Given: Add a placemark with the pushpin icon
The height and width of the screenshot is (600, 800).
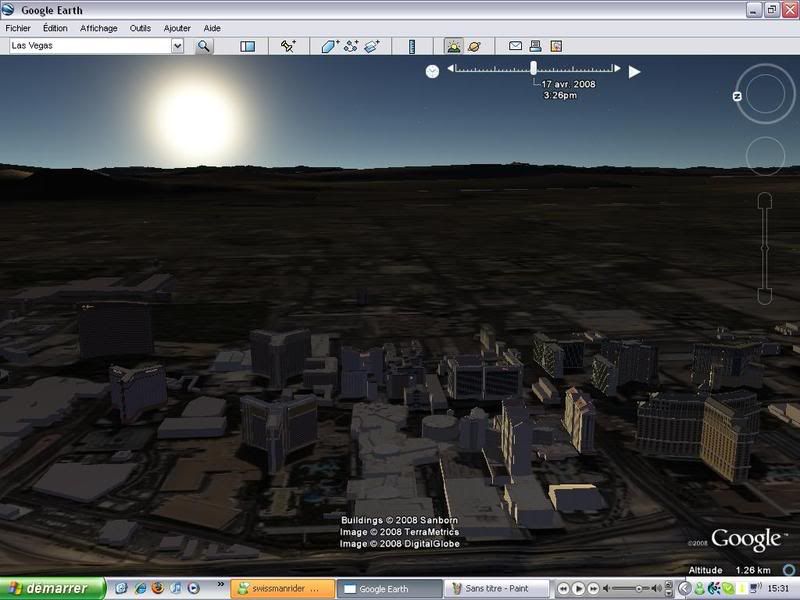Looking at the screenshot, I should [x=288, y=46].
